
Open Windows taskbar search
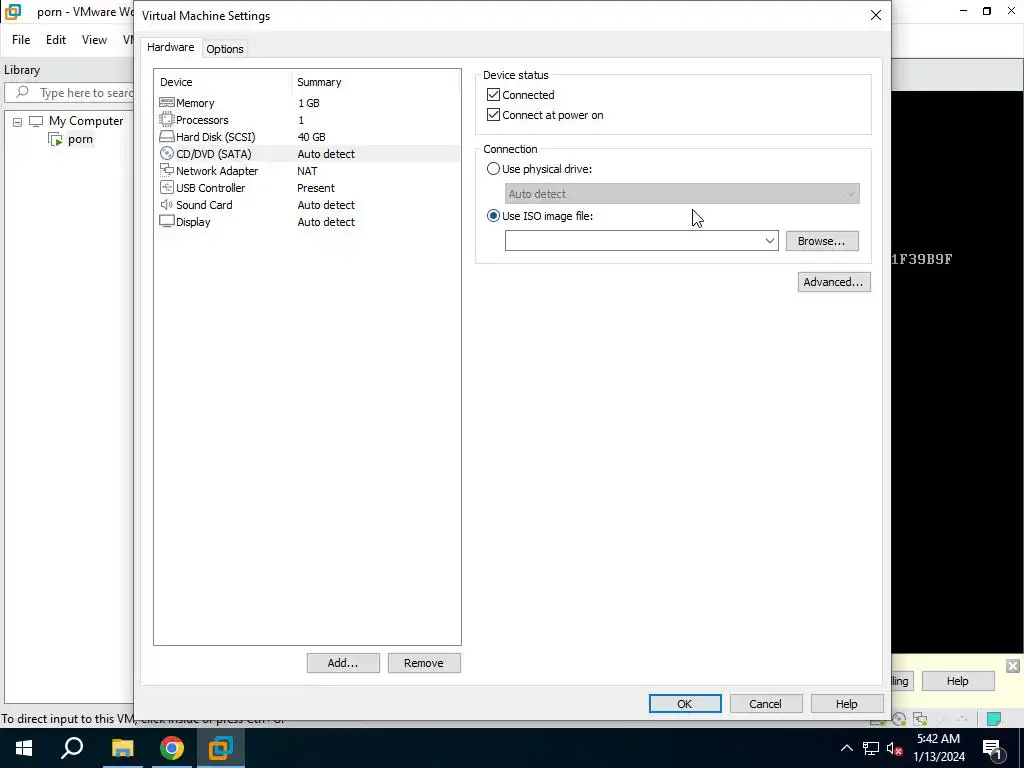tap(72, 748)
